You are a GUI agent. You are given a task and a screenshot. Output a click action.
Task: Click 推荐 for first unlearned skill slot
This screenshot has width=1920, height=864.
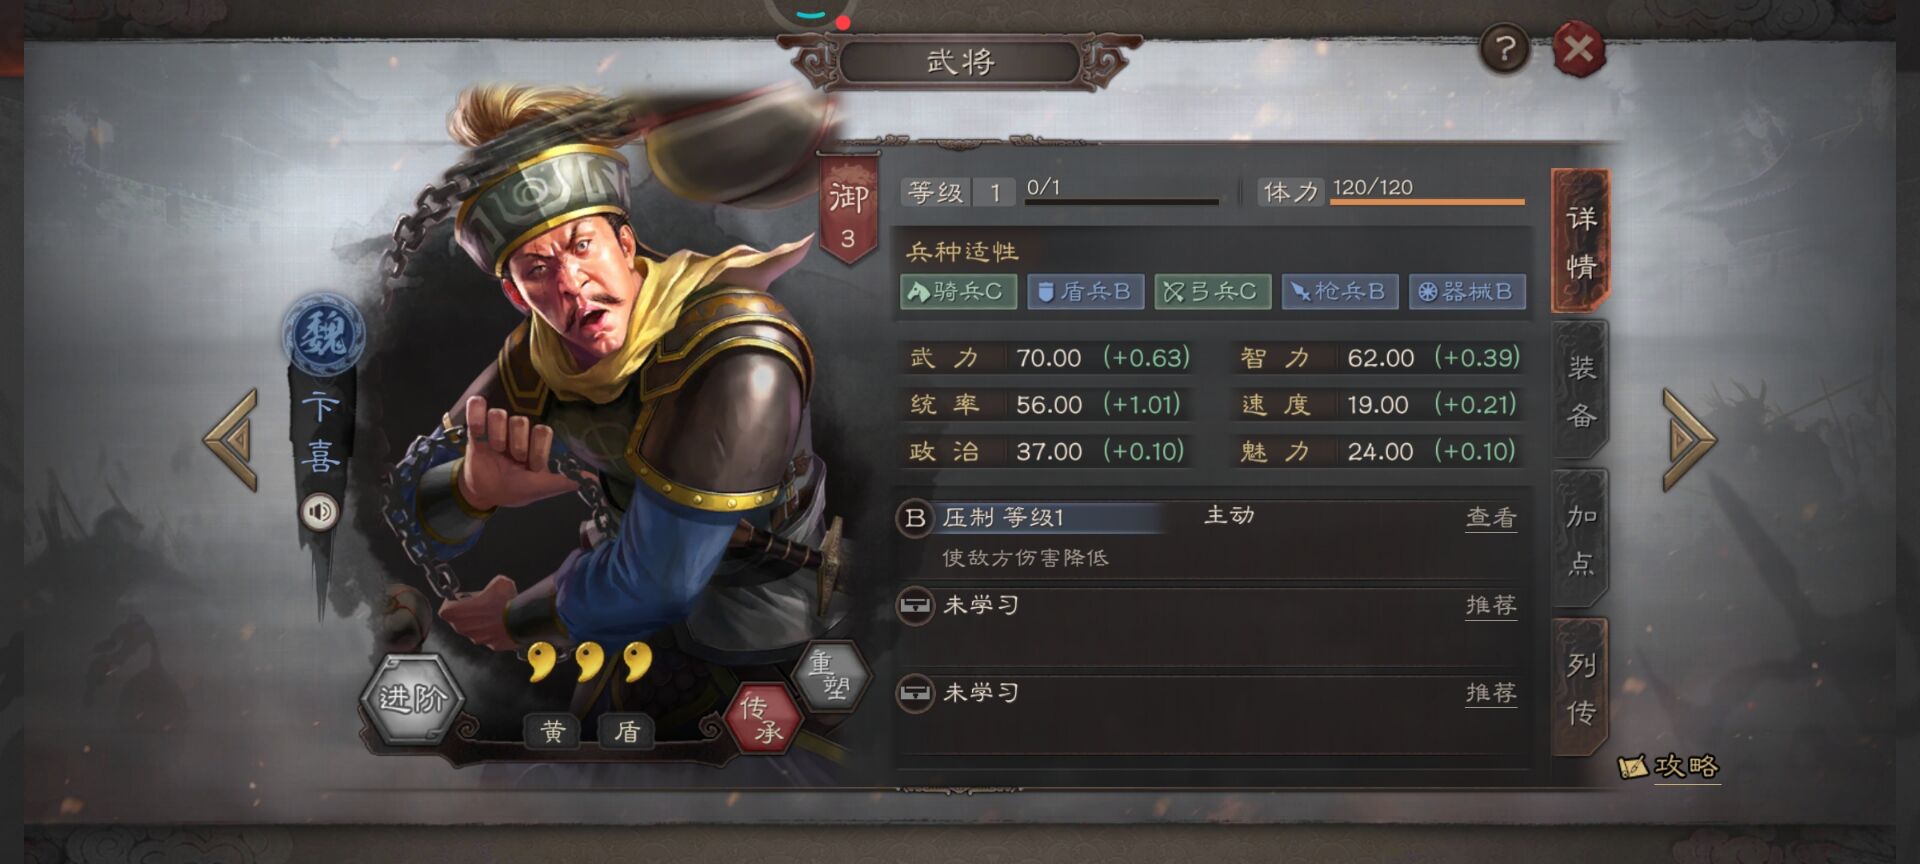[x=1491, y=605]
